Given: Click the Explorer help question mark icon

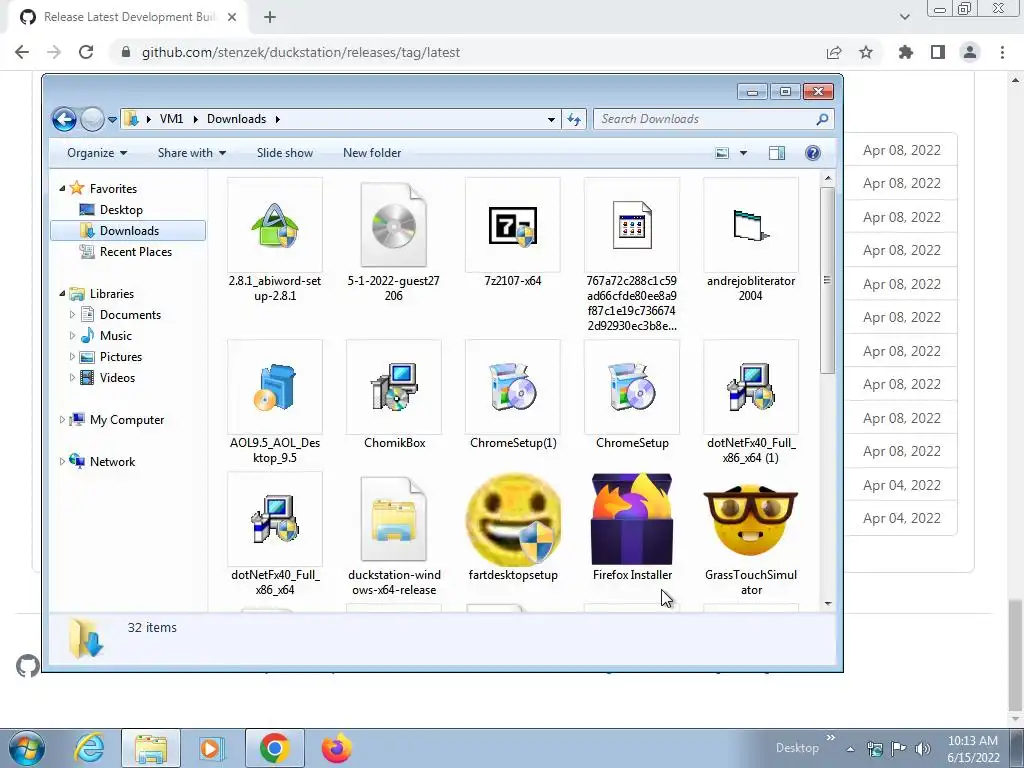Looking at the screenshot, I should click(812, 153).
